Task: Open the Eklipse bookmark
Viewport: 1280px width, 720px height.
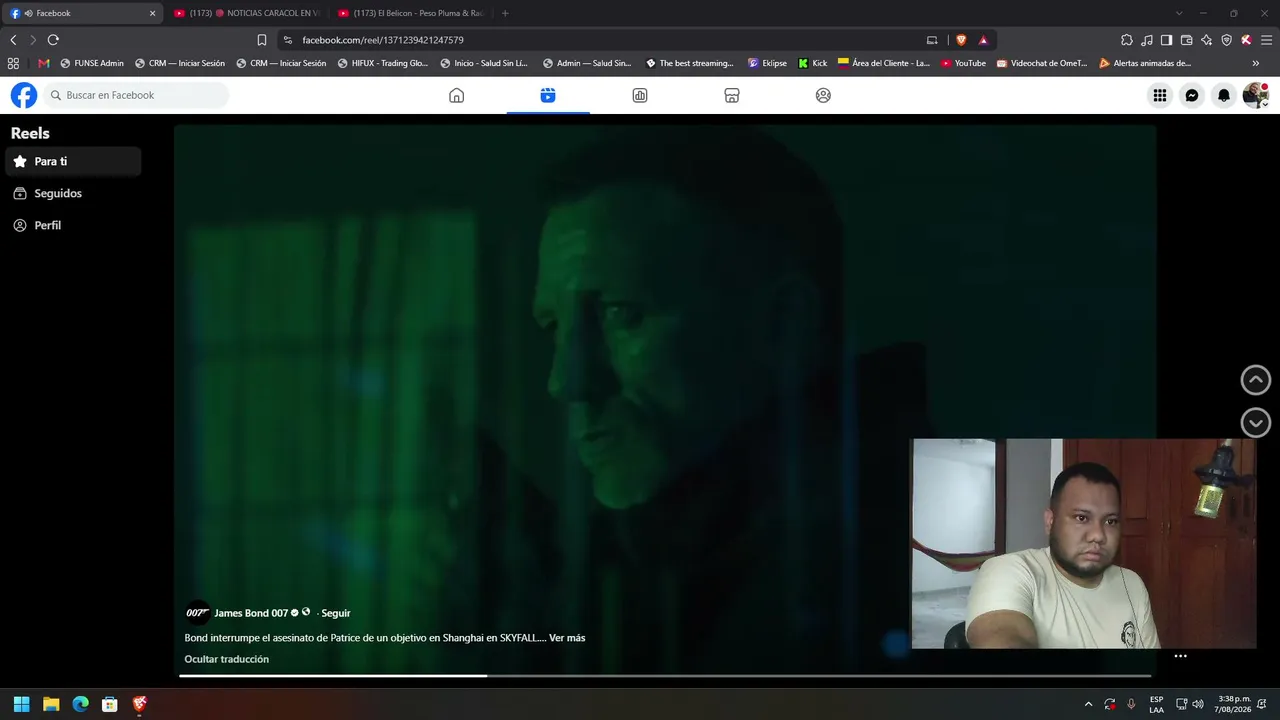Action: click(767, 63)
